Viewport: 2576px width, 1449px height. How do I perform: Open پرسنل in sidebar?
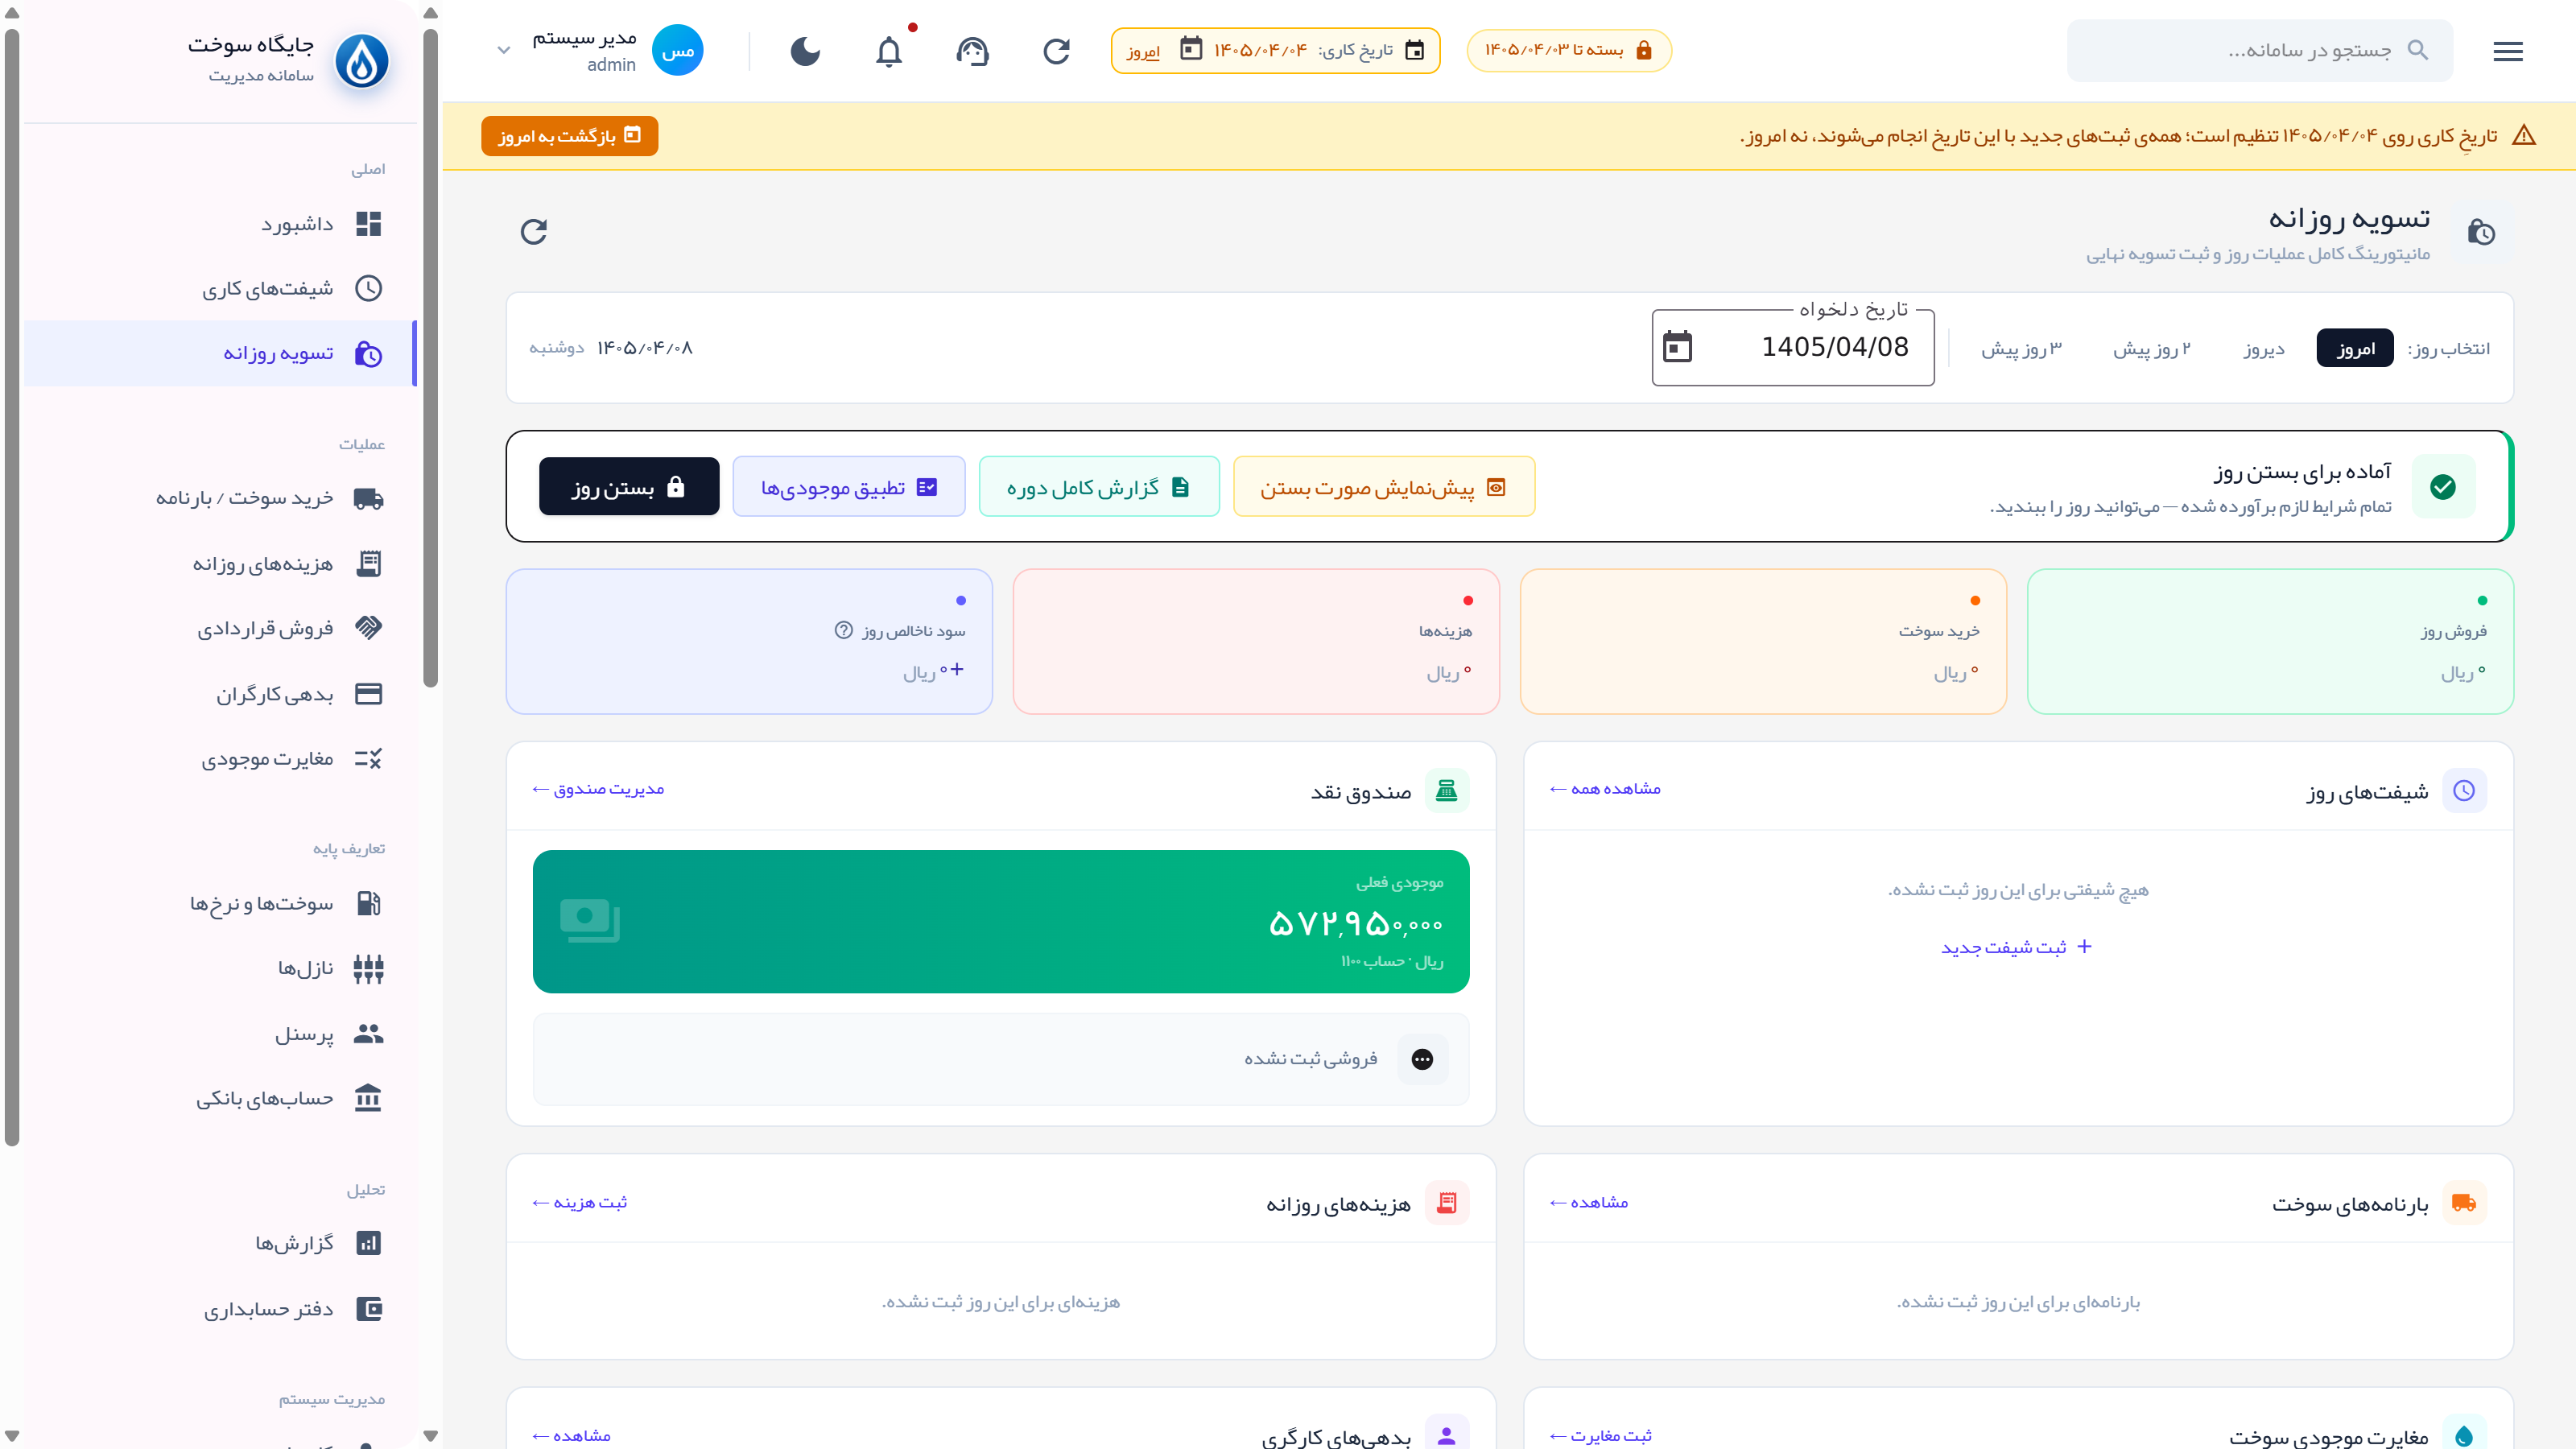click(220, 1034)
